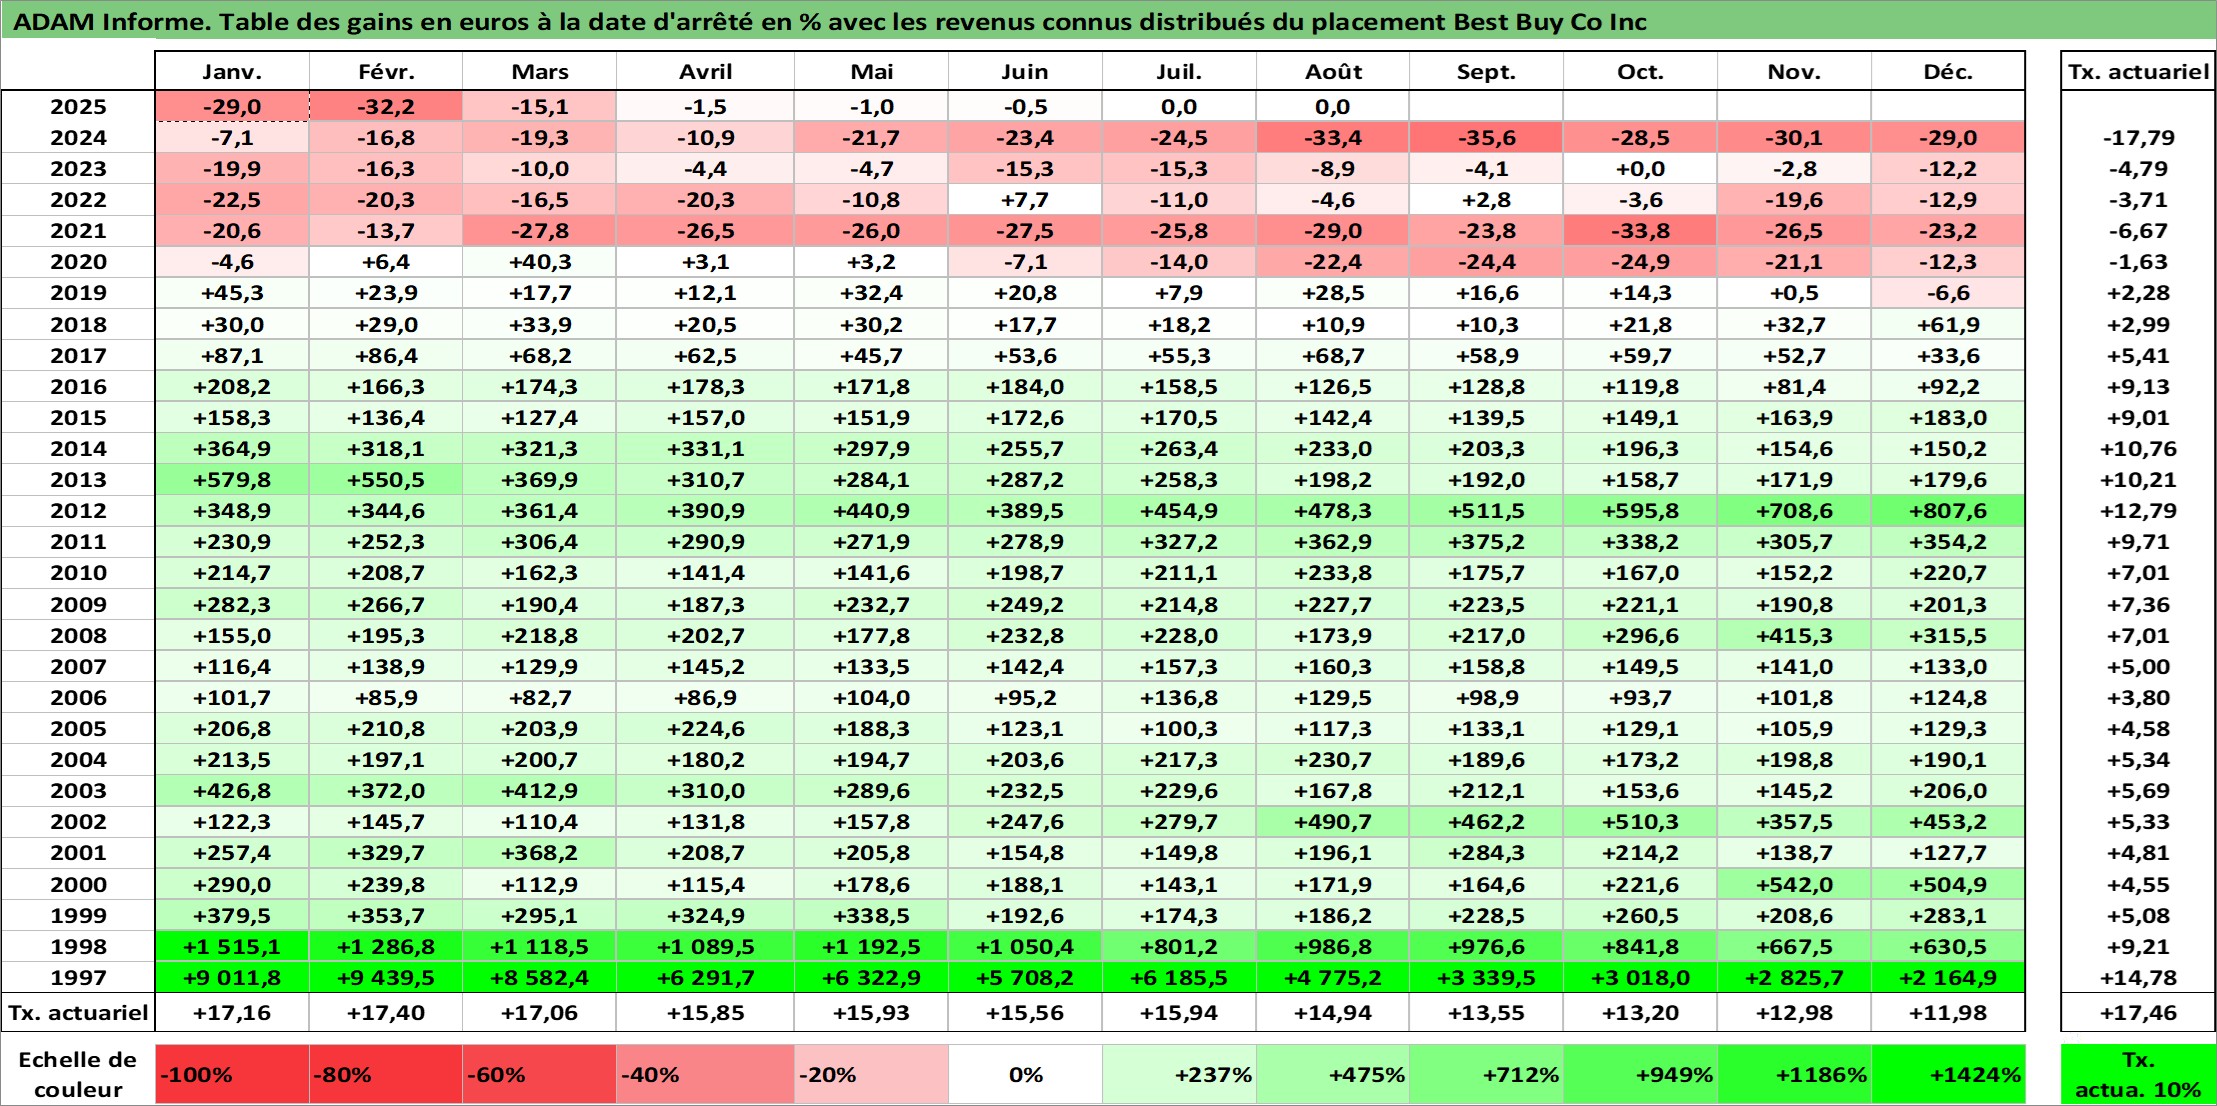
Task: Click cell +7,7 for June 2022
Action: click(1025, 200)
